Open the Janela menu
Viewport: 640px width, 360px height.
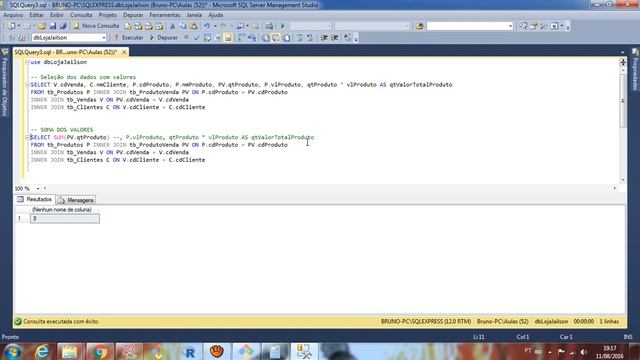[x=194, y=15]
